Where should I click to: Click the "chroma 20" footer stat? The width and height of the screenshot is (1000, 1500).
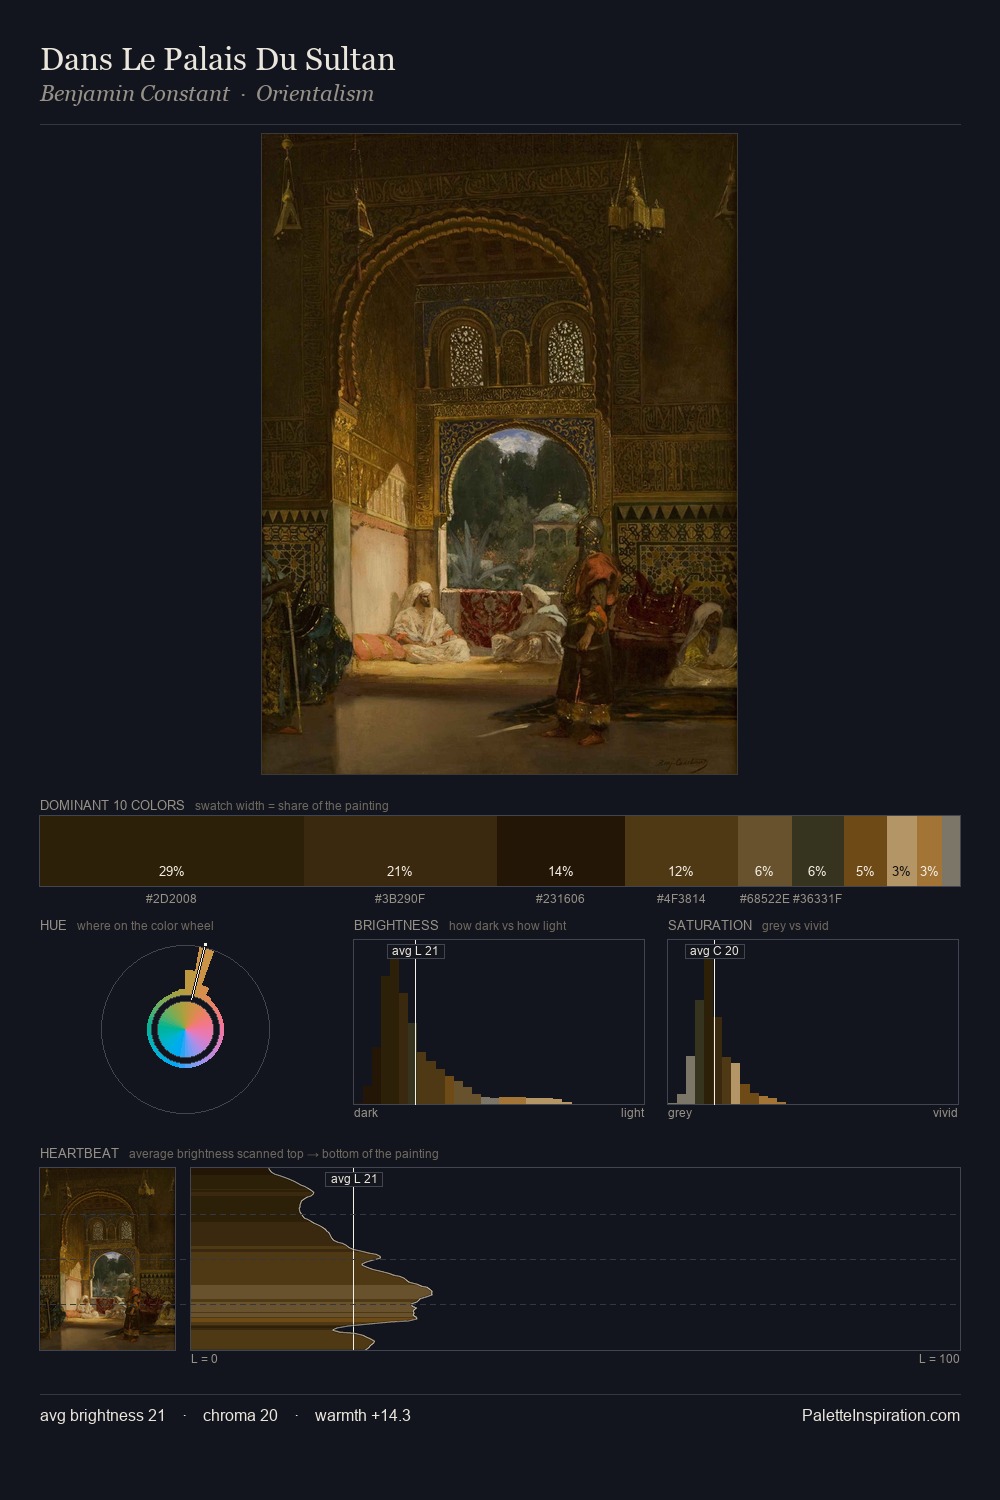pyautogui.click(x=240, y=1415)
